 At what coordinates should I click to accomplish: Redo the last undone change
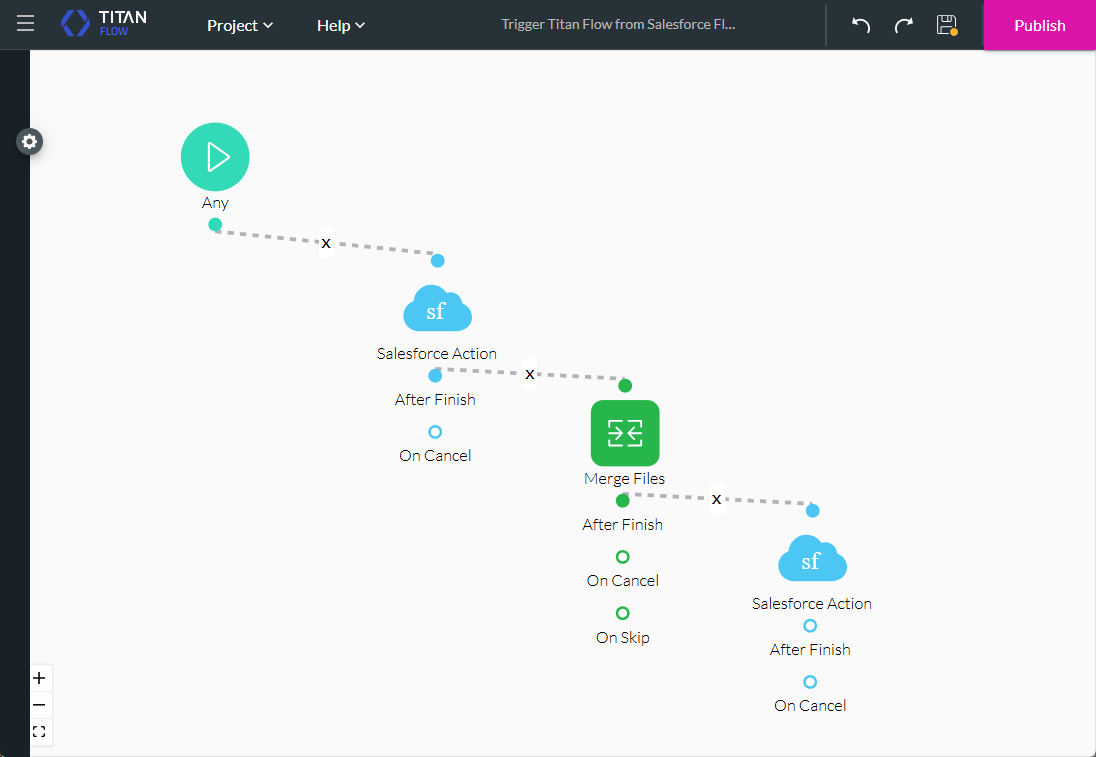pos(904,25)
